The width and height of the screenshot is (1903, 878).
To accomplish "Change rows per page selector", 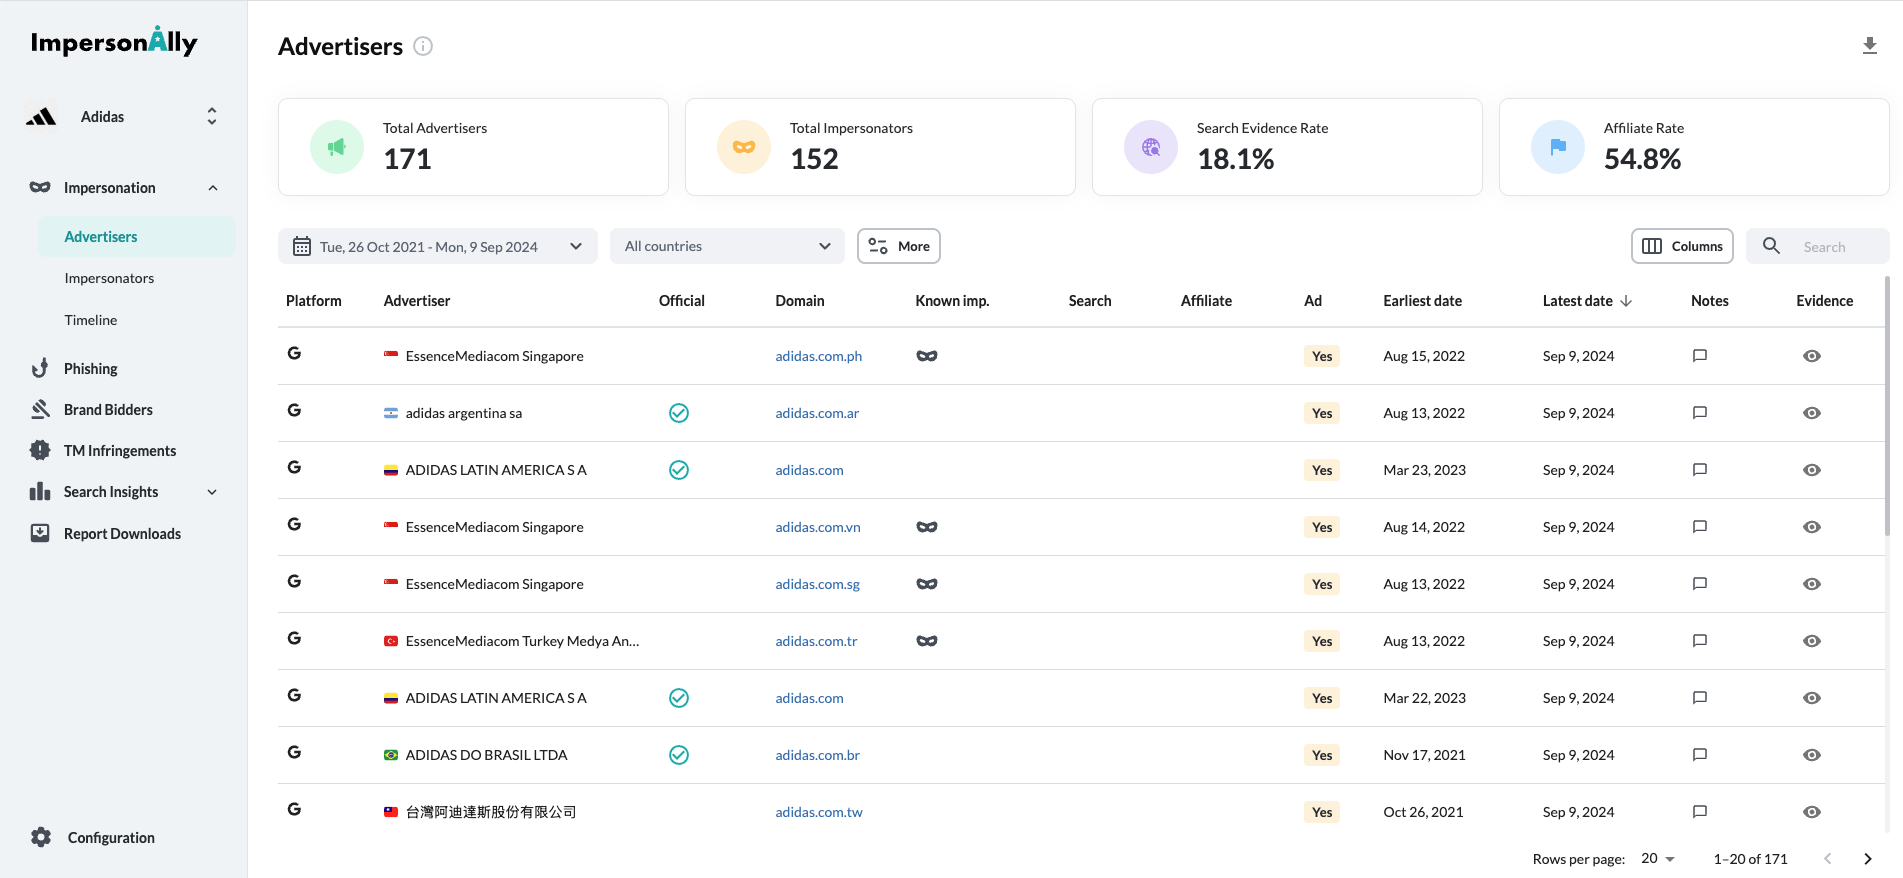I will (x=1658, y=859).
